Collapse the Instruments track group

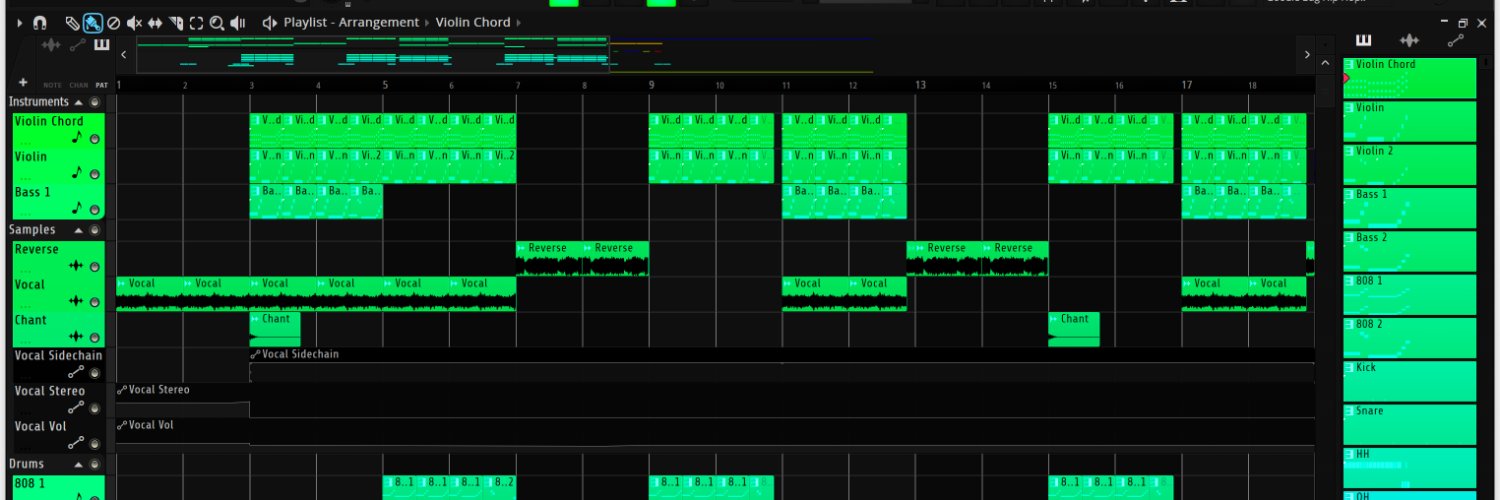click(78, 102)
